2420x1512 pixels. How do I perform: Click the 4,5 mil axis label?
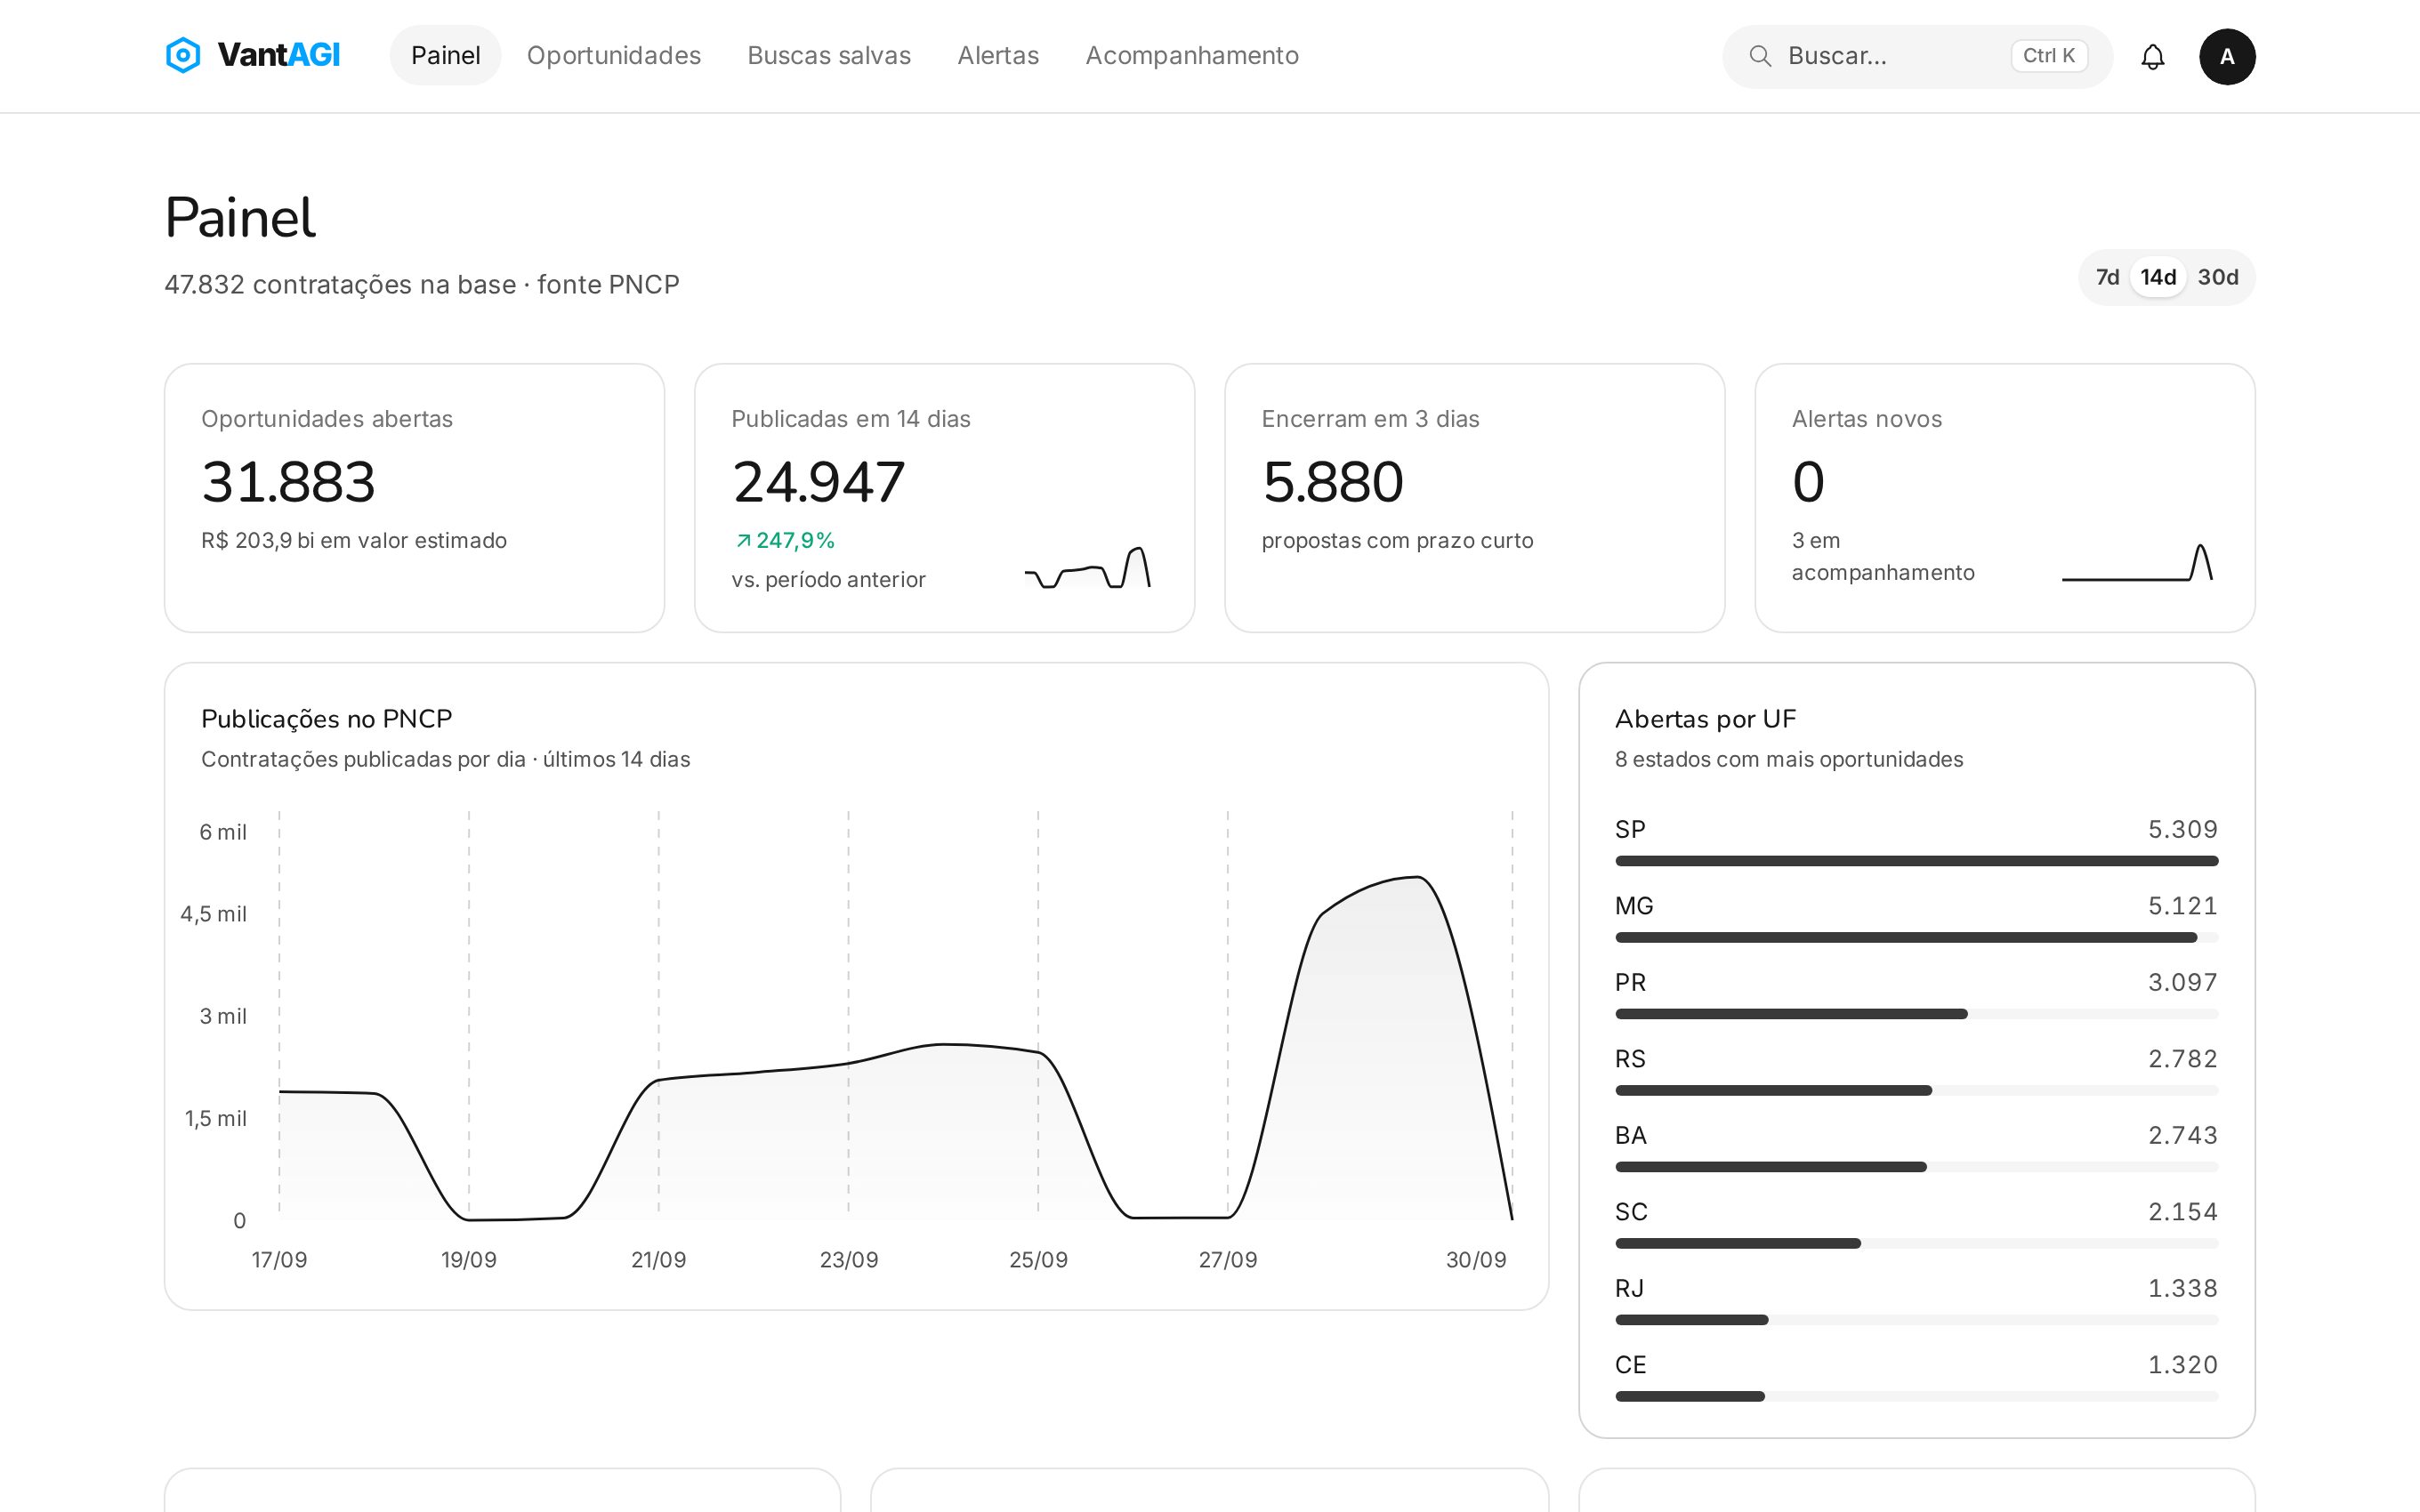pyautogui.click(x=213, y=914)
